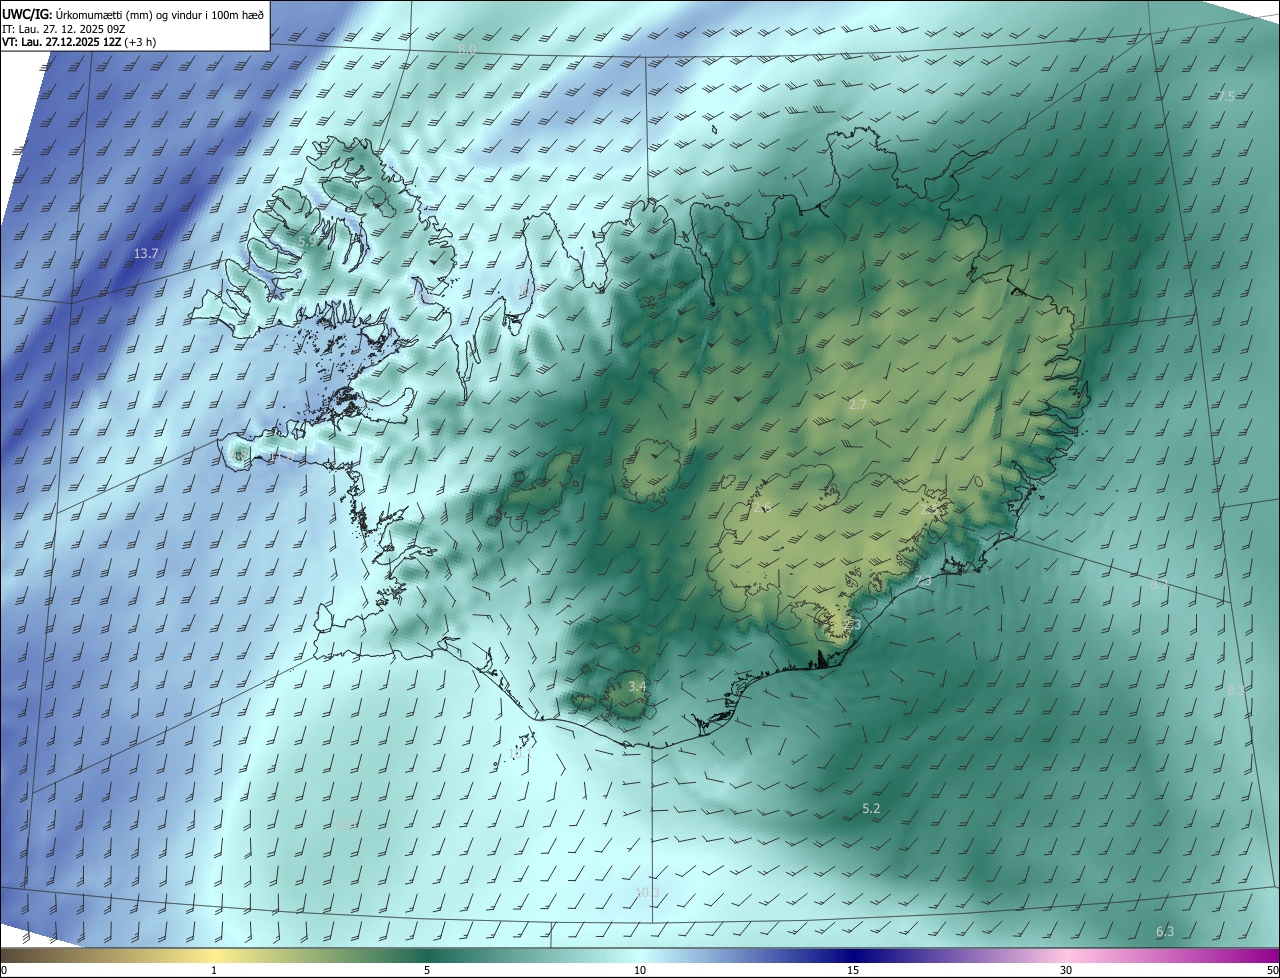The image size is (1280, 978).
Task: Click the 1 label on the color scale
Action: (214, 970)
